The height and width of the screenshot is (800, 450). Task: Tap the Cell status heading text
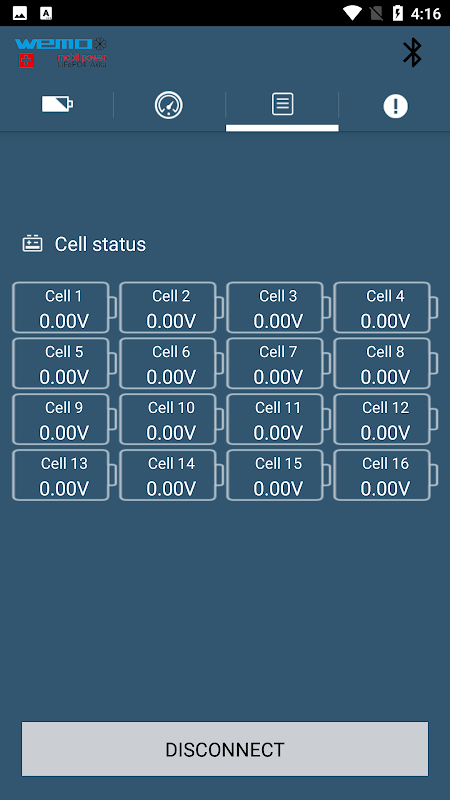click(x=101, y=244)
